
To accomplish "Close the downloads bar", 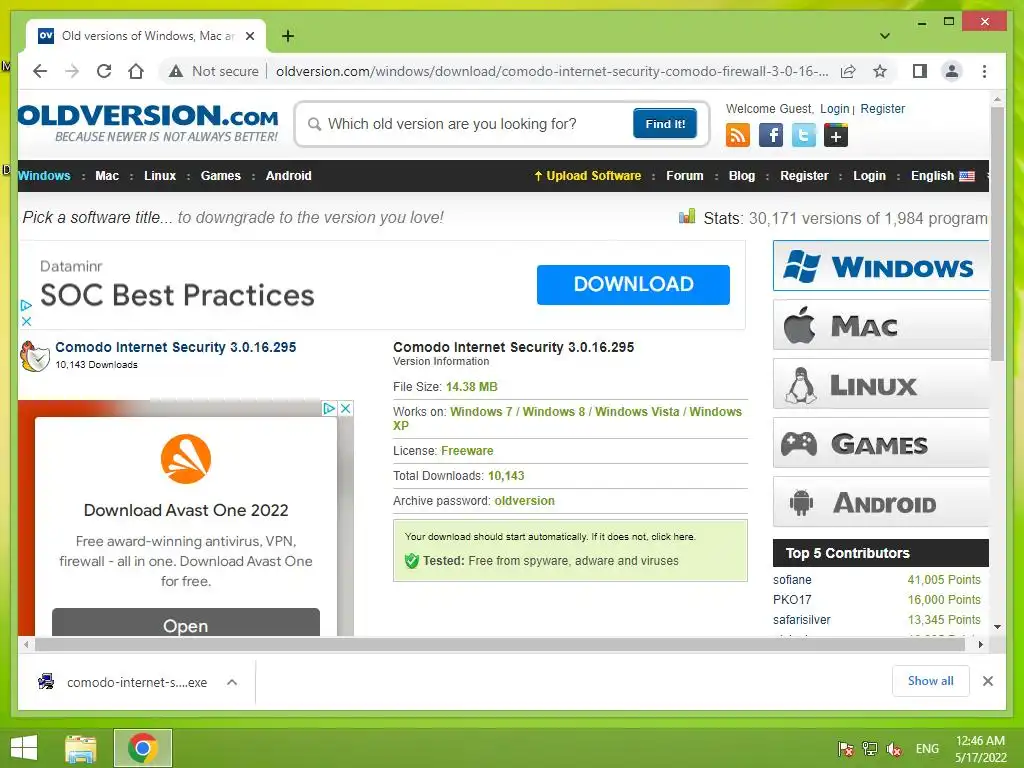I will [987, 681].
